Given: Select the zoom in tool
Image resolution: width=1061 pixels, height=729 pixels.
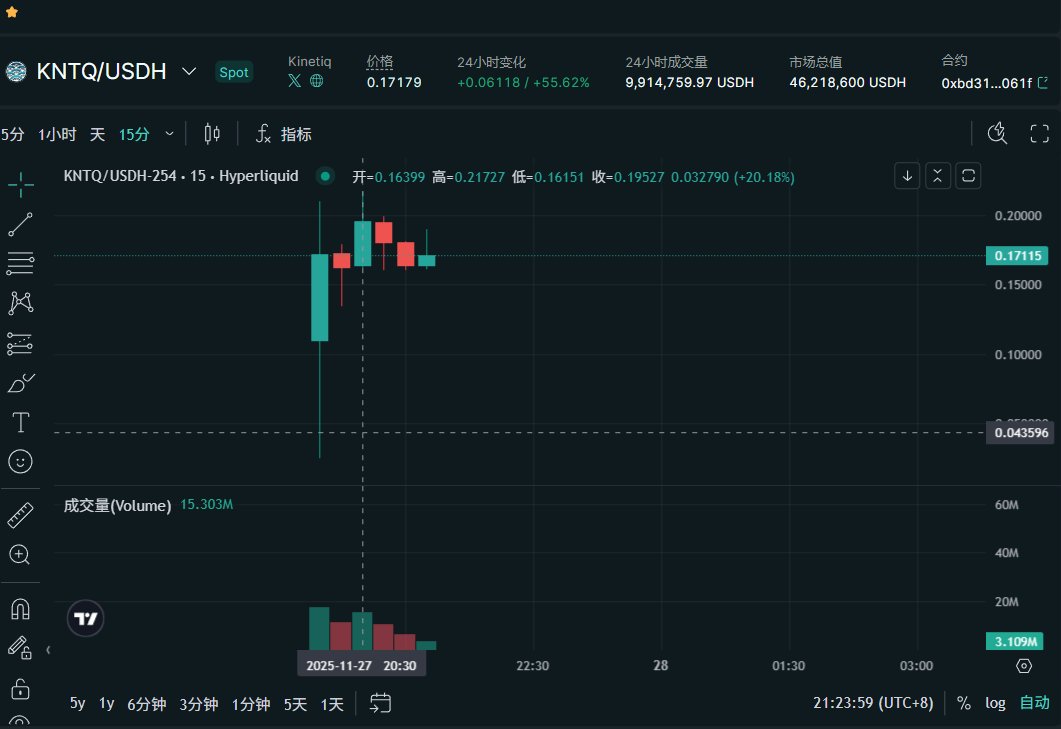Looking at the screenshot, I should (20, 555).
